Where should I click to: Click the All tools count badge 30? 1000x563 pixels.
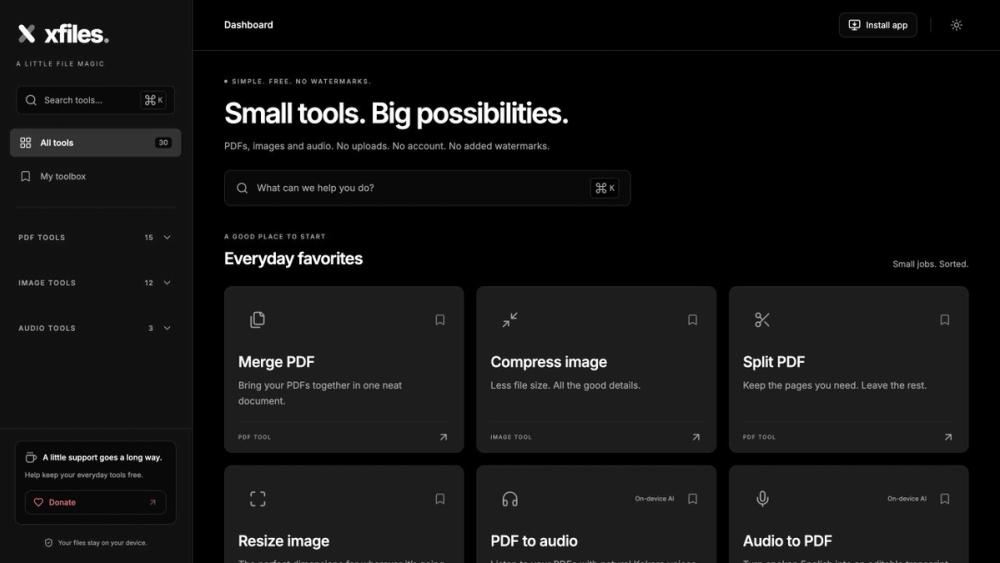point(163,143)
